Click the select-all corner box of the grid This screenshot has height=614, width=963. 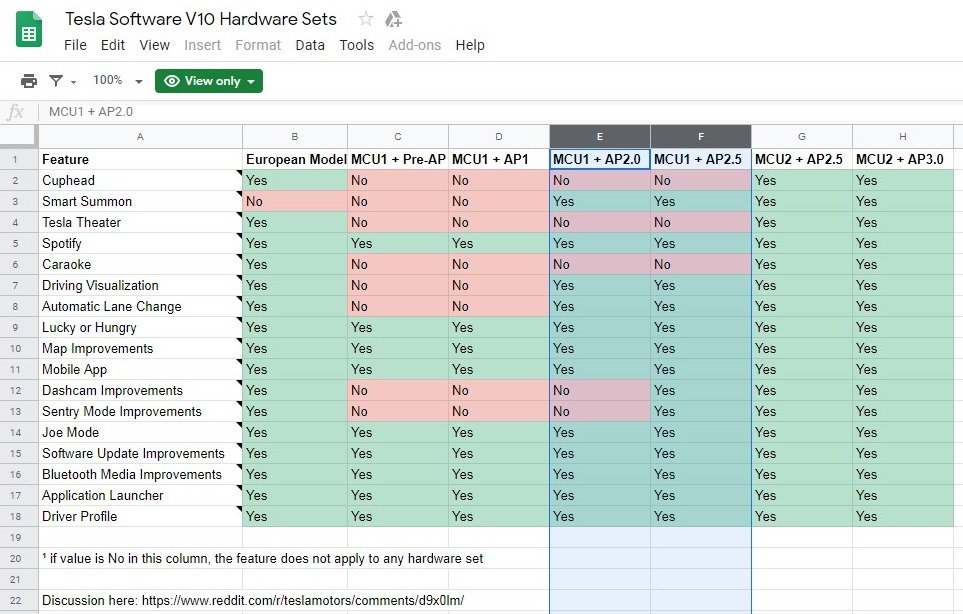pos(19,136)
